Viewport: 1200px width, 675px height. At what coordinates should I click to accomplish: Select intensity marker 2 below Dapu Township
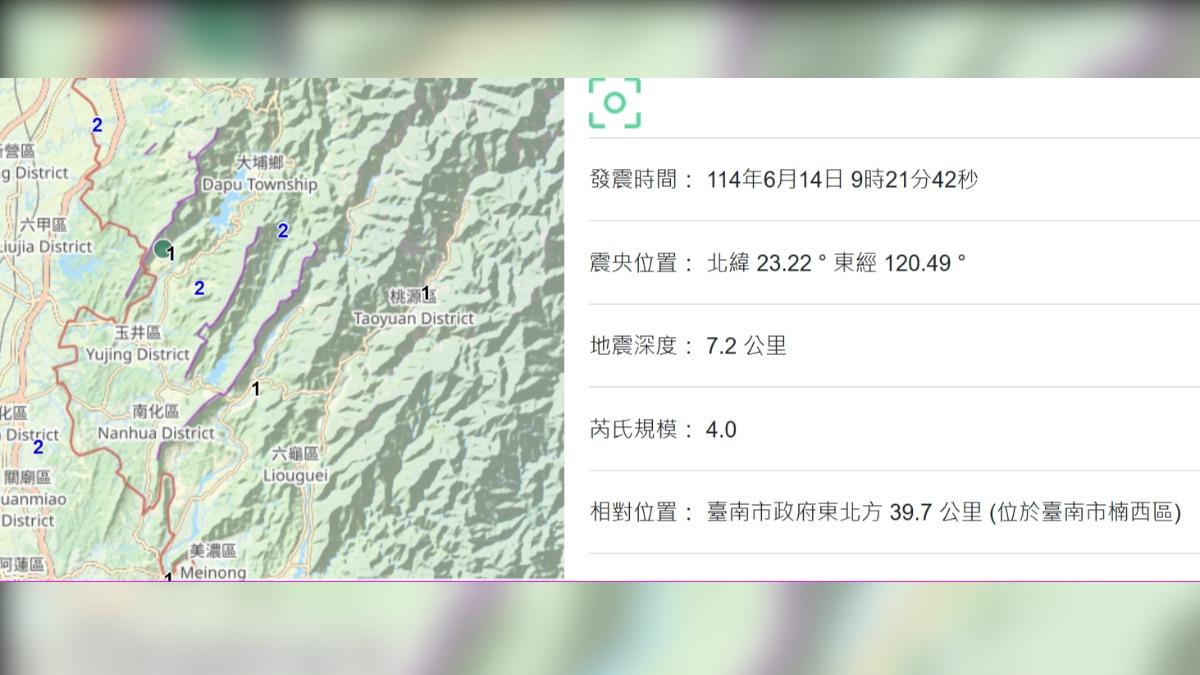[x=199, y=289]
